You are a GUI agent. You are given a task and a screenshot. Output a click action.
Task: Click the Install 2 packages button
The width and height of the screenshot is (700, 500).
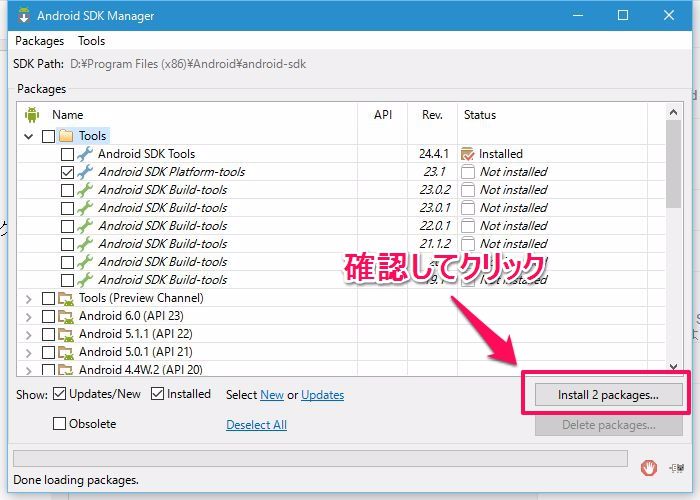point(608,395)
